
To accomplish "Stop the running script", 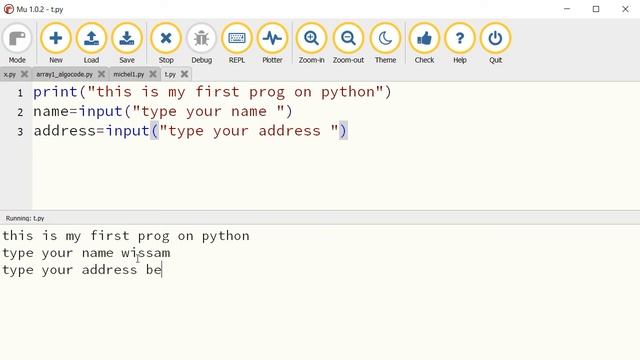I will coord(166,44).
